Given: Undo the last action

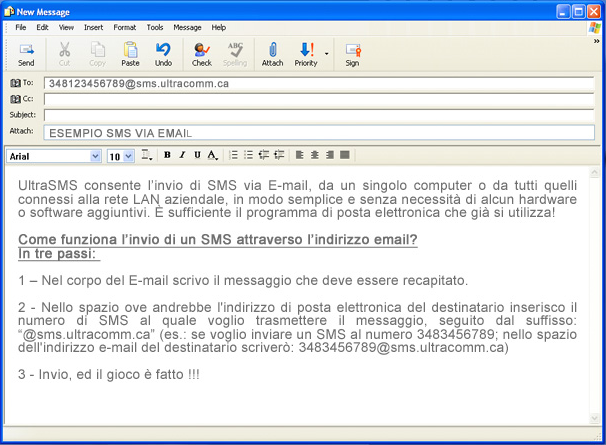Looking at the screenshot, I should pyautogui.click(x=163, y=54).
